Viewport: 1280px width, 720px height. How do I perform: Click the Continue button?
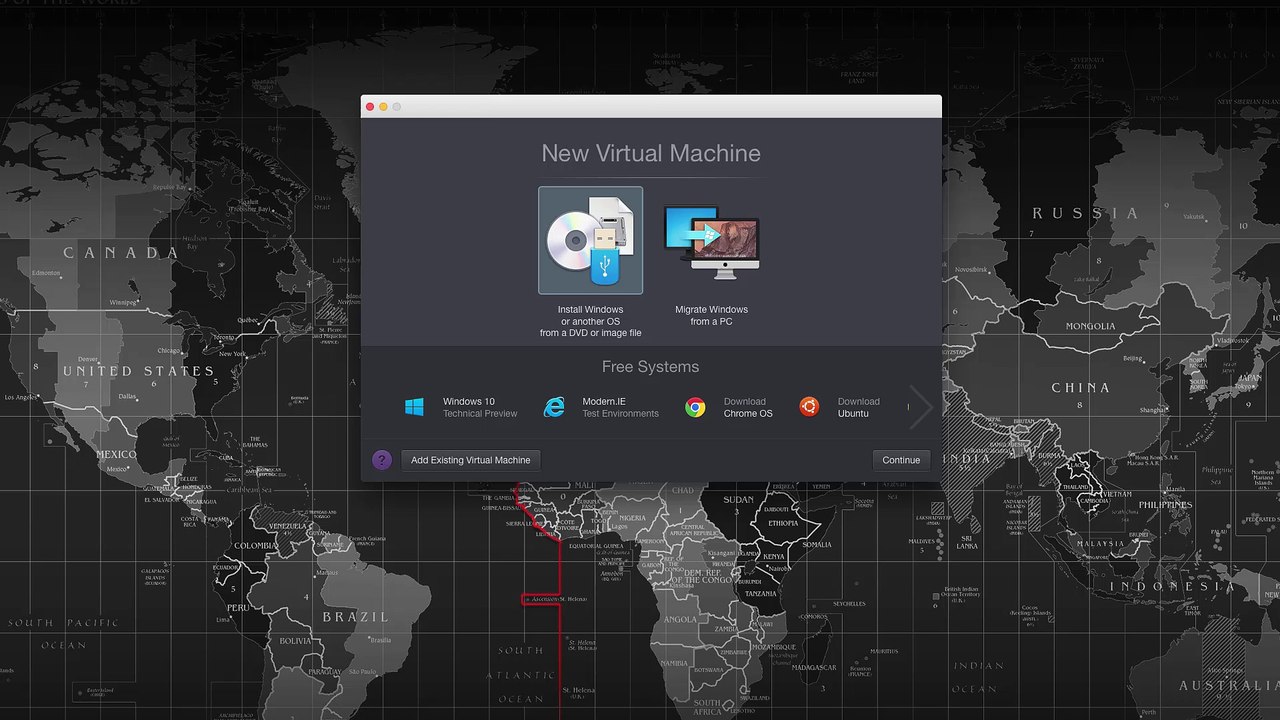tap(901, 460)
